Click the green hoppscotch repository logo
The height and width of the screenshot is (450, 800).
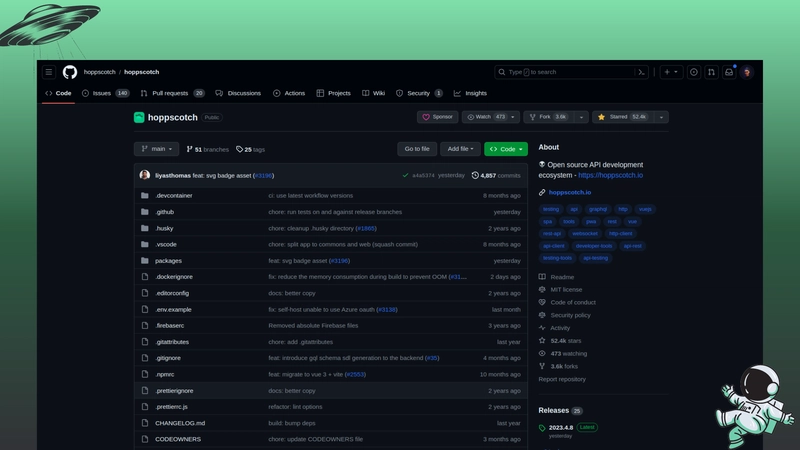click(139, 117)
